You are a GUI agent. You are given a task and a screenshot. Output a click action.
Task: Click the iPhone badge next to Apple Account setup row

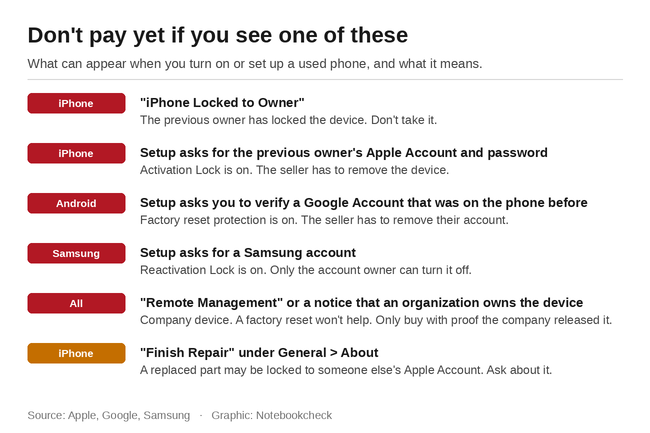pos(76,153)
